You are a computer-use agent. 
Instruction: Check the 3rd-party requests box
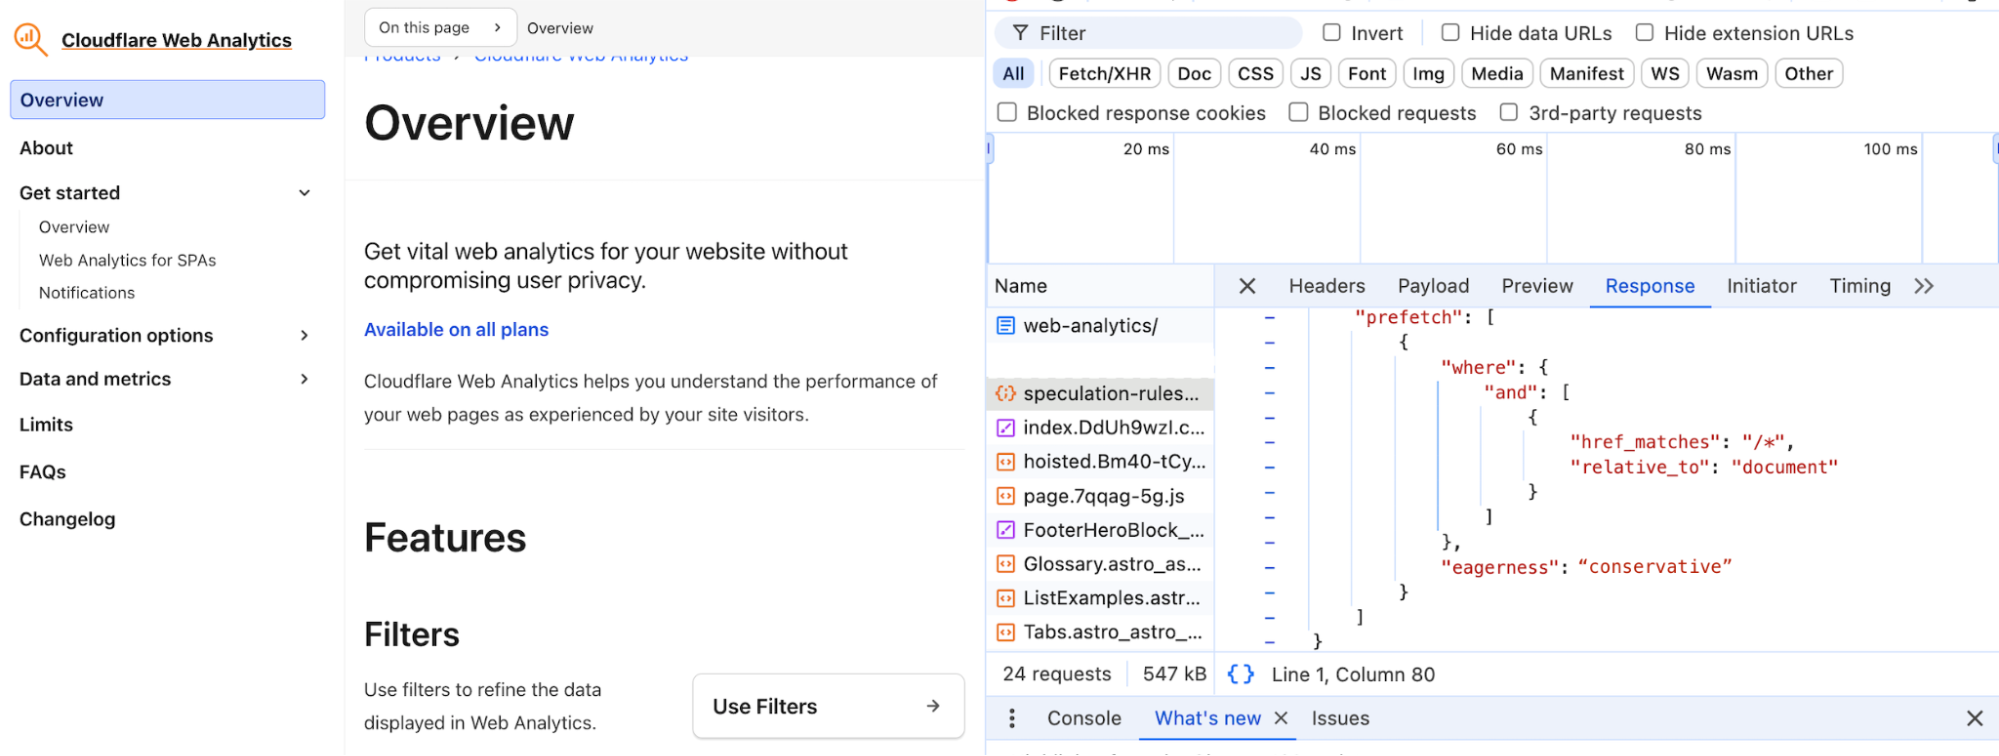pyautogui.click(x=1509, y=113)
